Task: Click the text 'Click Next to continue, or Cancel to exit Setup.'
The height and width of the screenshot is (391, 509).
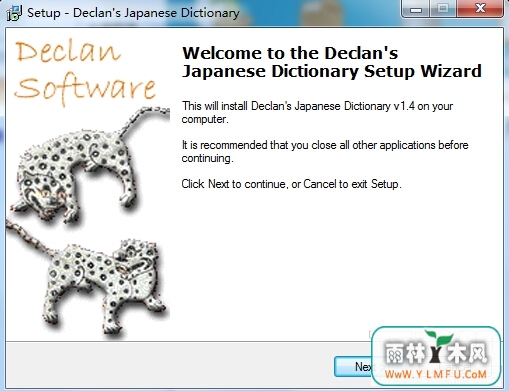Action: 291,184
